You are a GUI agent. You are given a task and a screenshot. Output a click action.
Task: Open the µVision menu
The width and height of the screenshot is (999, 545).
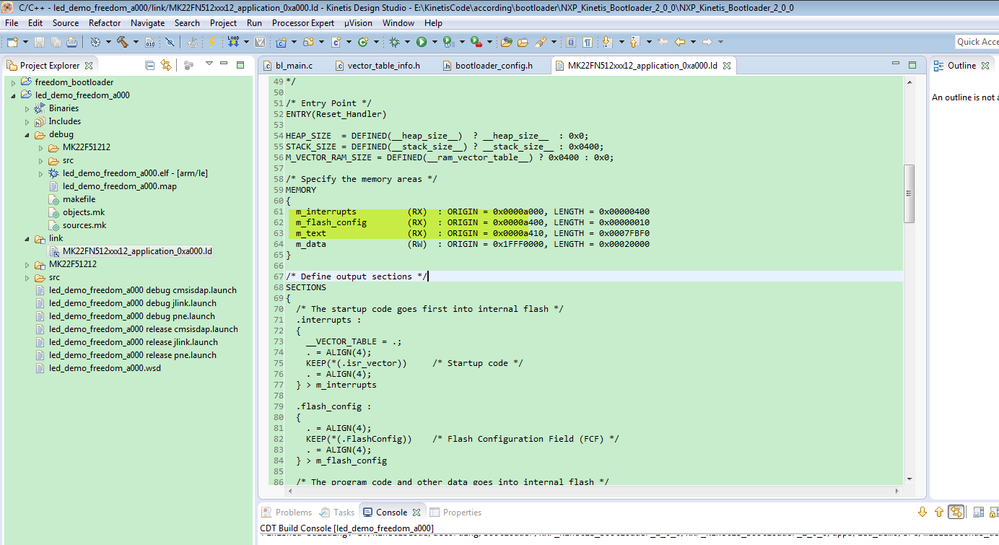tap(358, 23)
